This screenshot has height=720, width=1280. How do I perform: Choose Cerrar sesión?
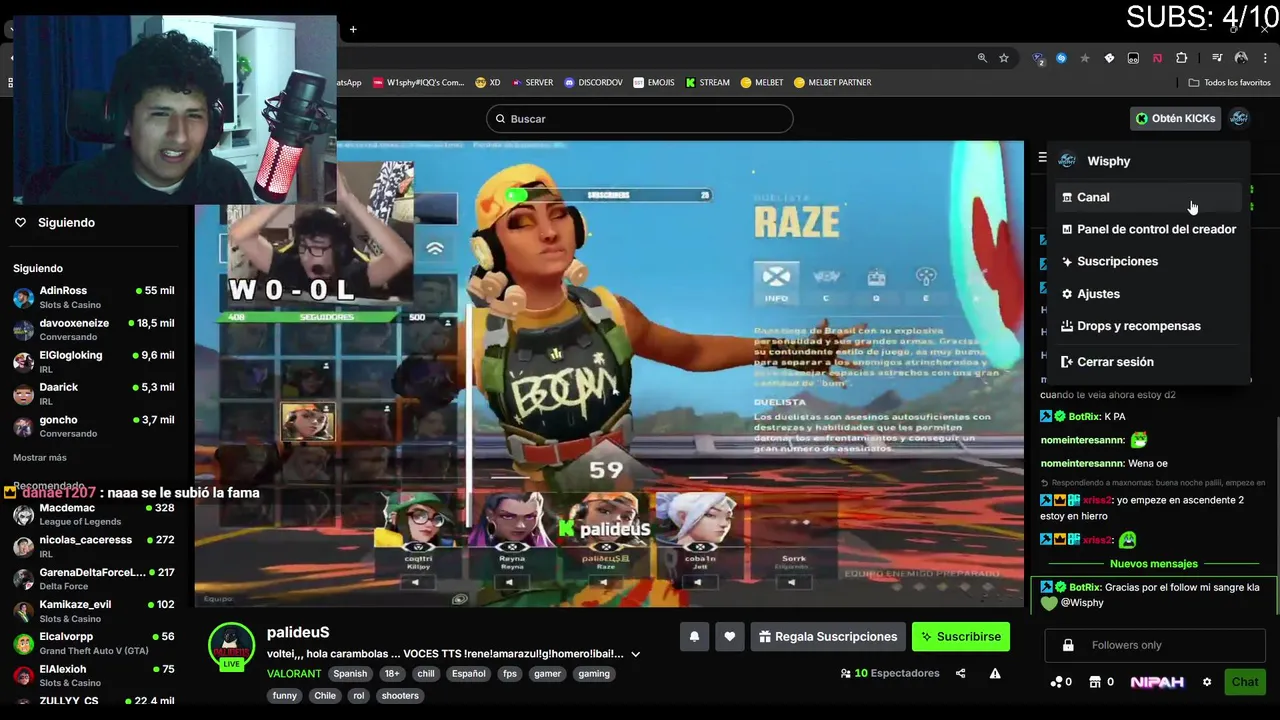(1147, 362)
